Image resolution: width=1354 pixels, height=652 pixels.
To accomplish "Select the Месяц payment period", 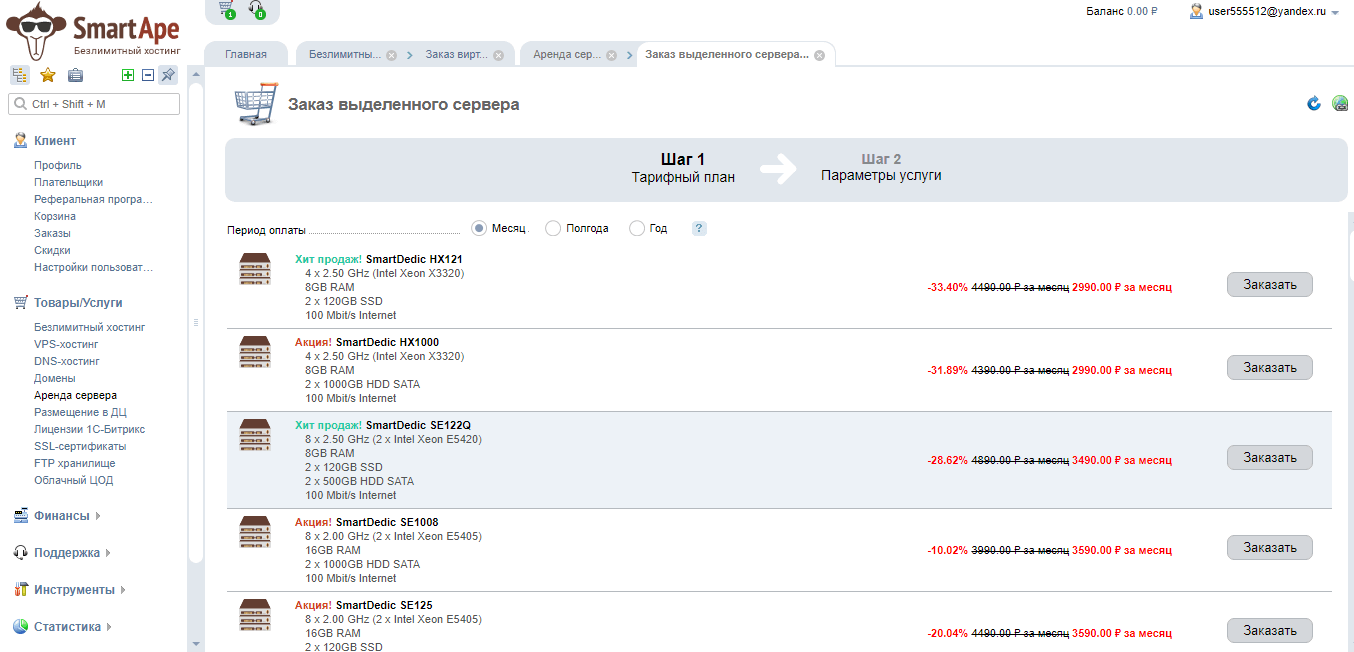I will (480, 228).
